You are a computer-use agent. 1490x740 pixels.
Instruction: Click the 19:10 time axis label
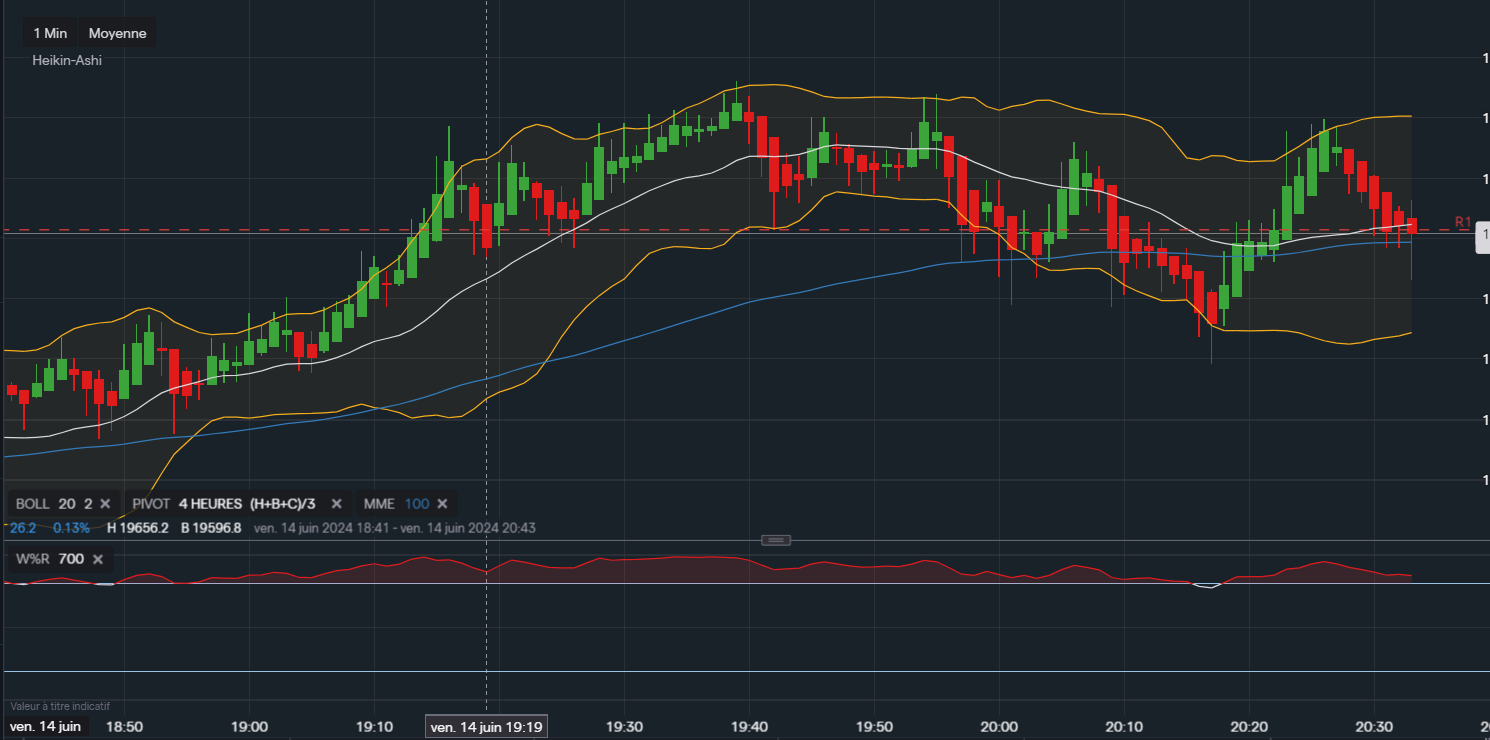tap(374, 727)
